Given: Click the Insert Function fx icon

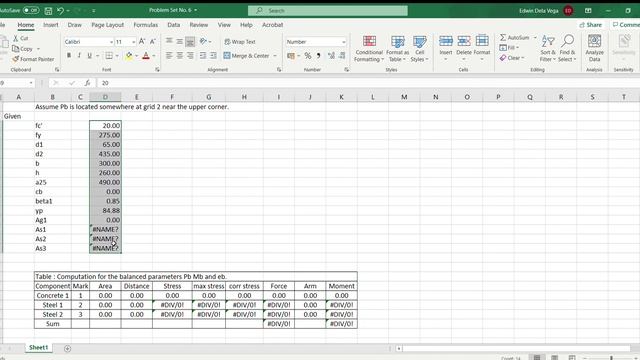Looking at the screenshot, I should [87, 83].
